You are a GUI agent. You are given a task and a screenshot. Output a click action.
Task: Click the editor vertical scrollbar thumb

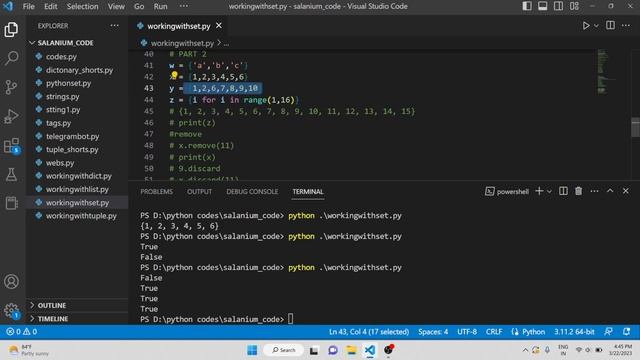pyautogui.click(x=636, y=127)
